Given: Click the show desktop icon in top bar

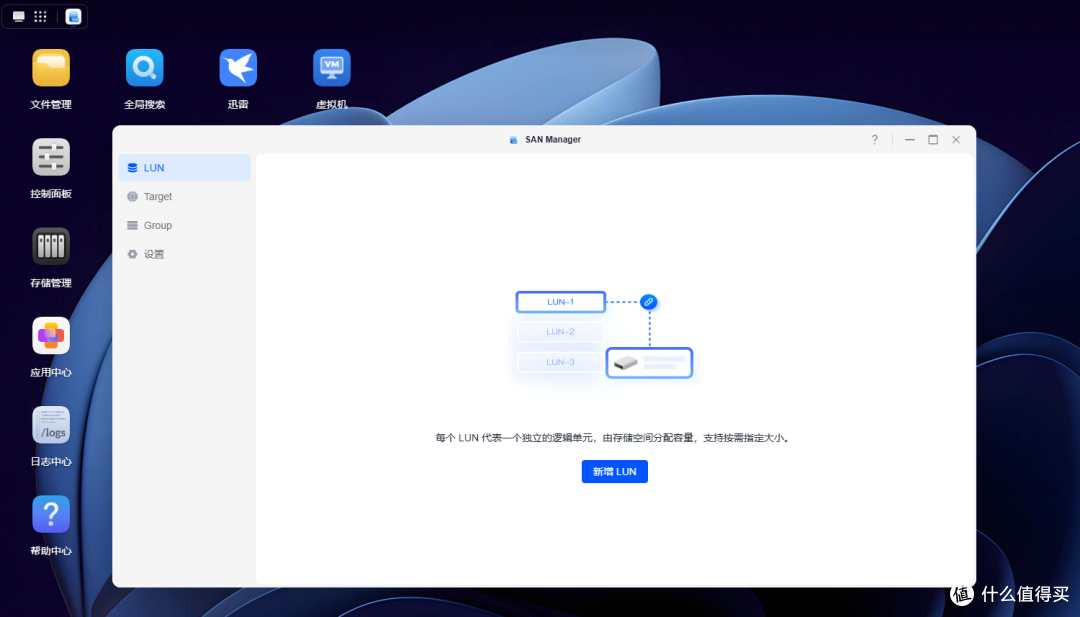Looking at the screenshot, I should pos(19,17).
